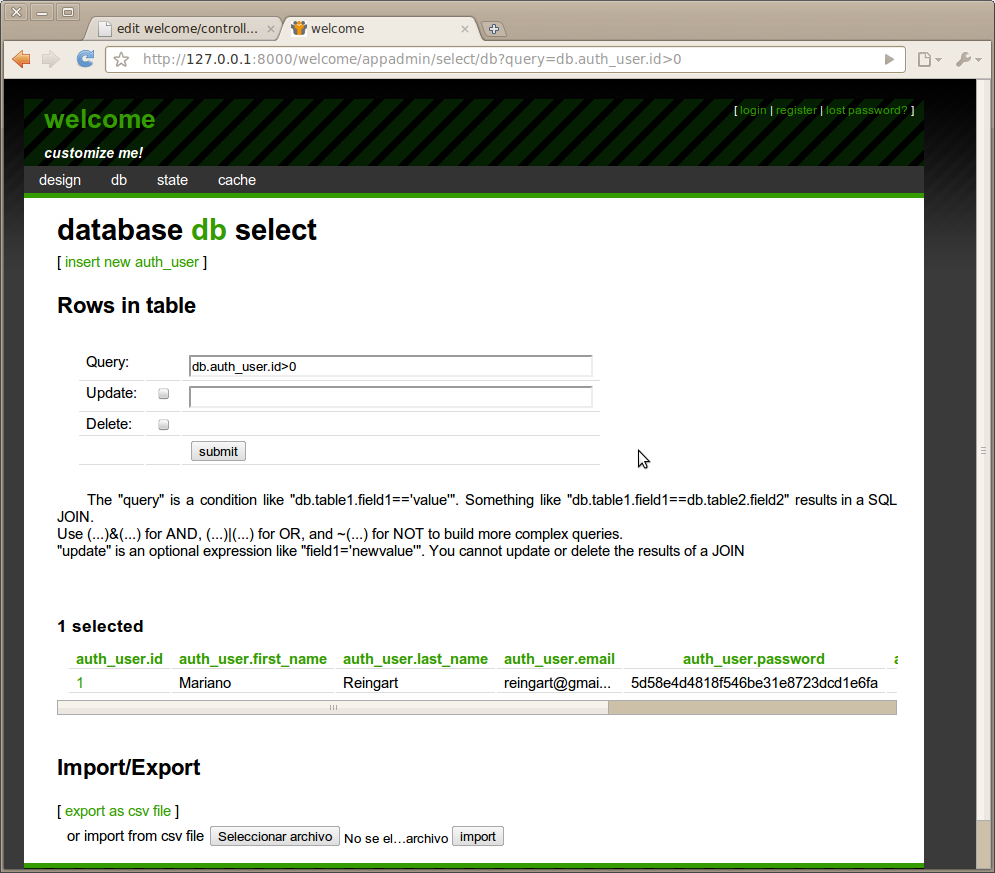Bookmark page with the star icon
The width and height of the screenshot is (995, 873).
pos(122,60)
